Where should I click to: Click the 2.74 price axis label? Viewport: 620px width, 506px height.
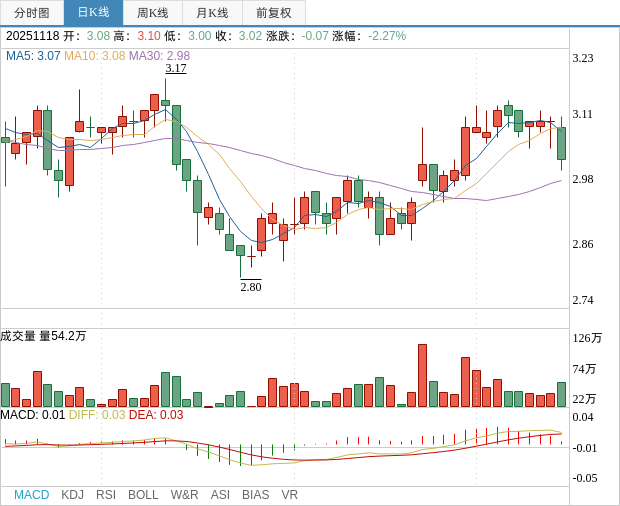[x=583, y=300]
